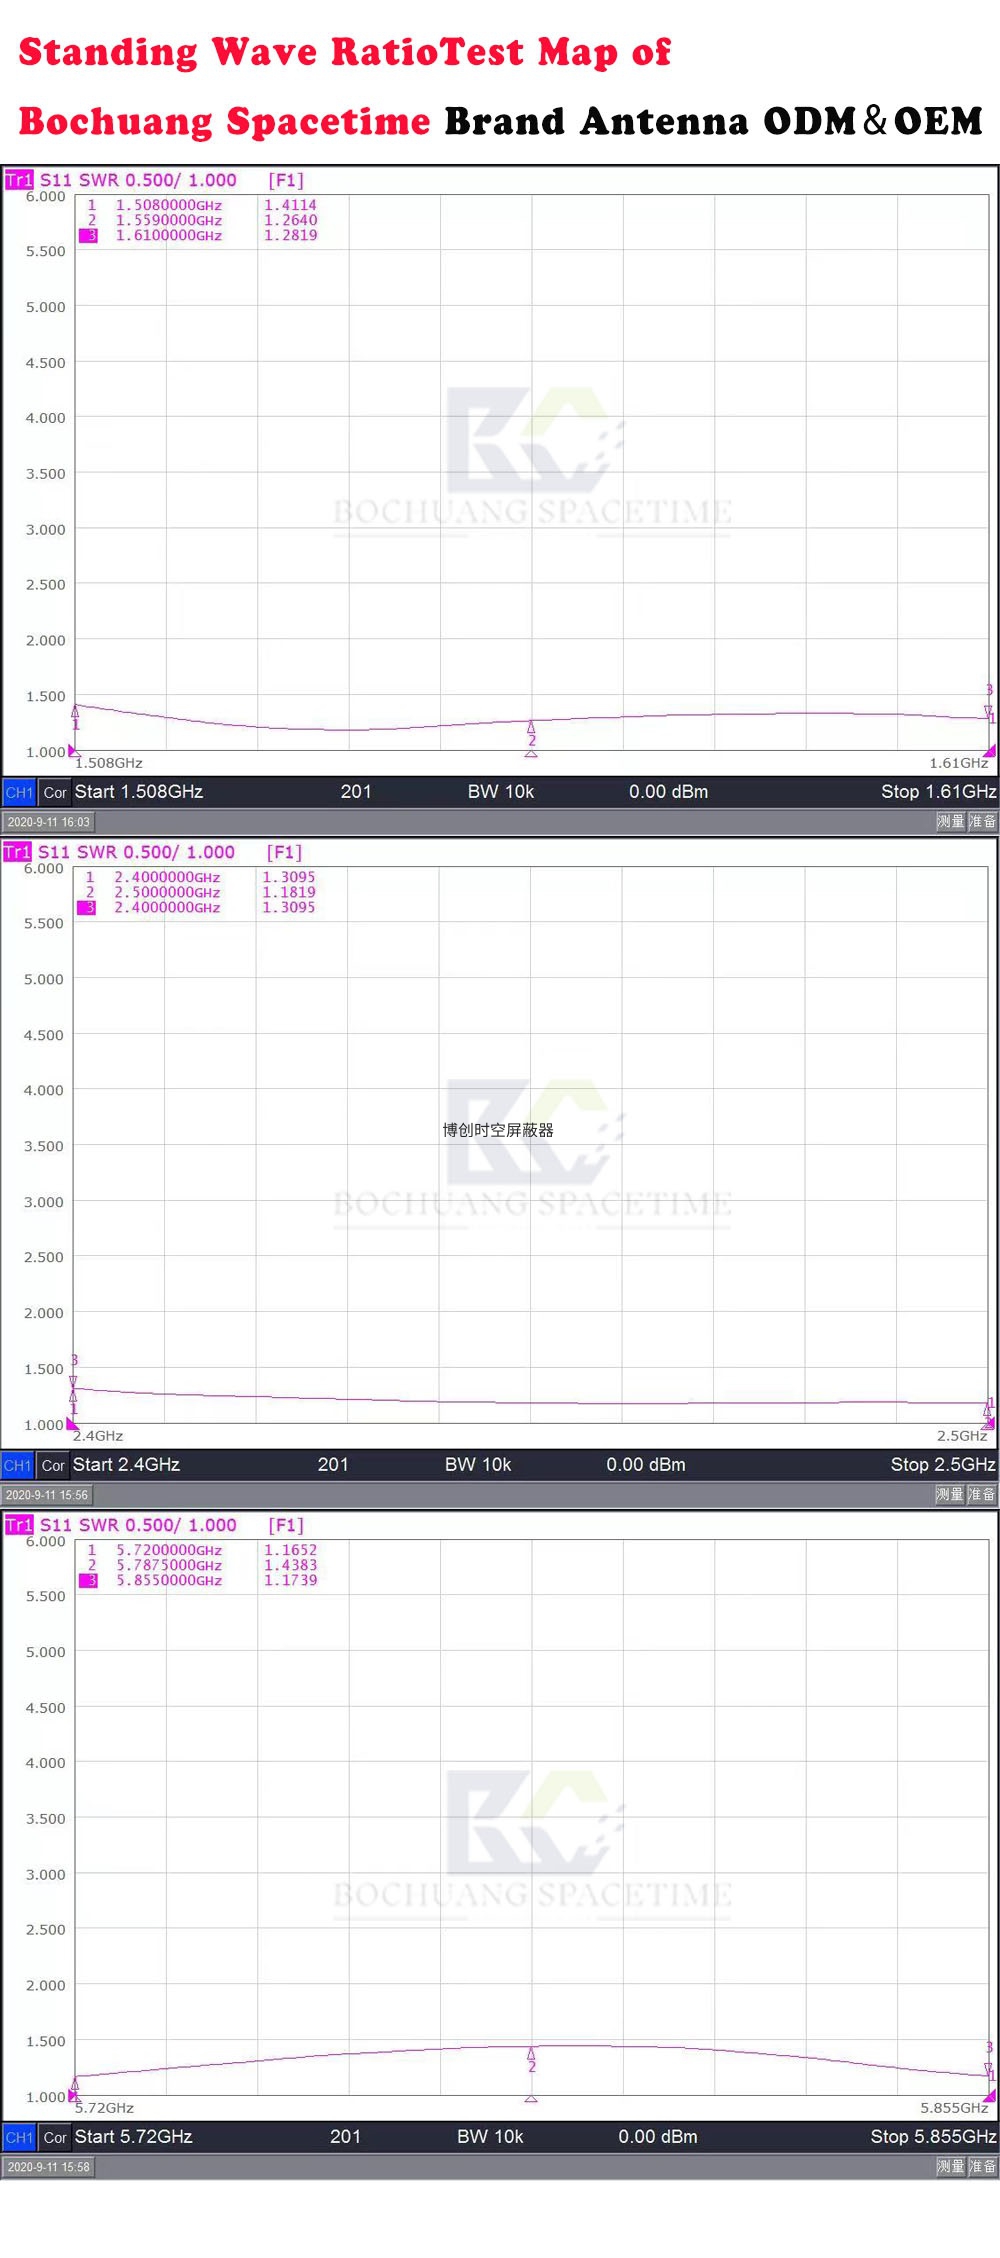Select SWR value 1.4114
Viewport: 1000px width, 2258px height.
pyautogui.click(x=290, y=205)
